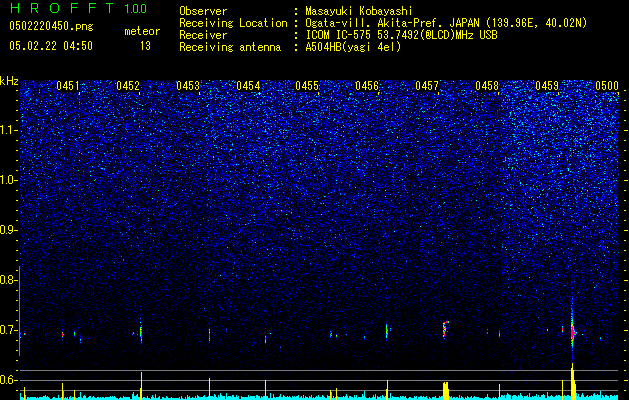The height and width of the screenshot is (400, 629).
Task: Click the HROFFT title text
Action: [62, 8]
